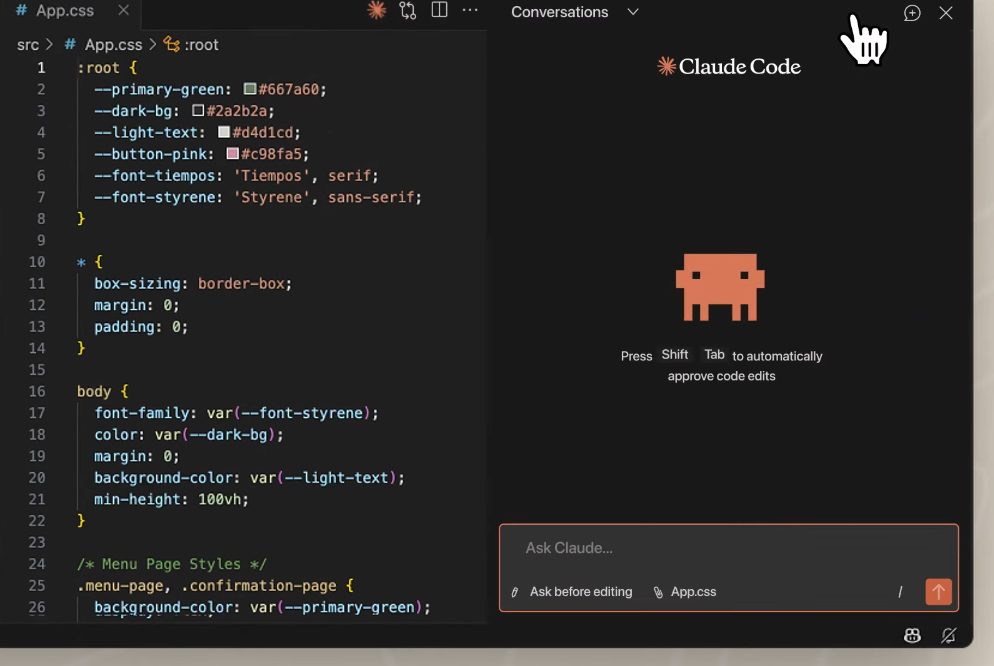This screenshot has height=666, width=994.
Task: Split the editor with the layout icon
Action: (x=439, y=10)
